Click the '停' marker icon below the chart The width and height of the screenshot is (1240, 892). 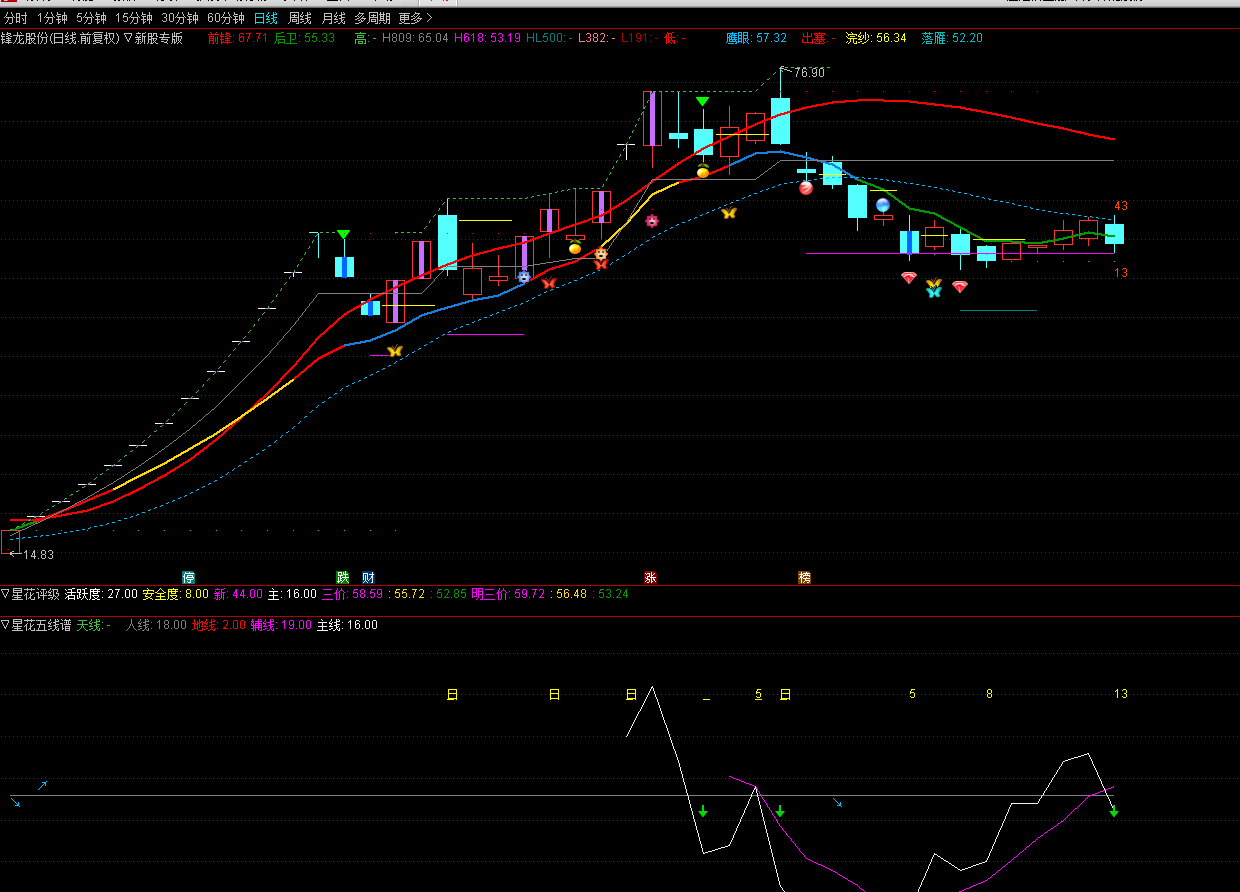pyautogui.click(x=189, y=577)
